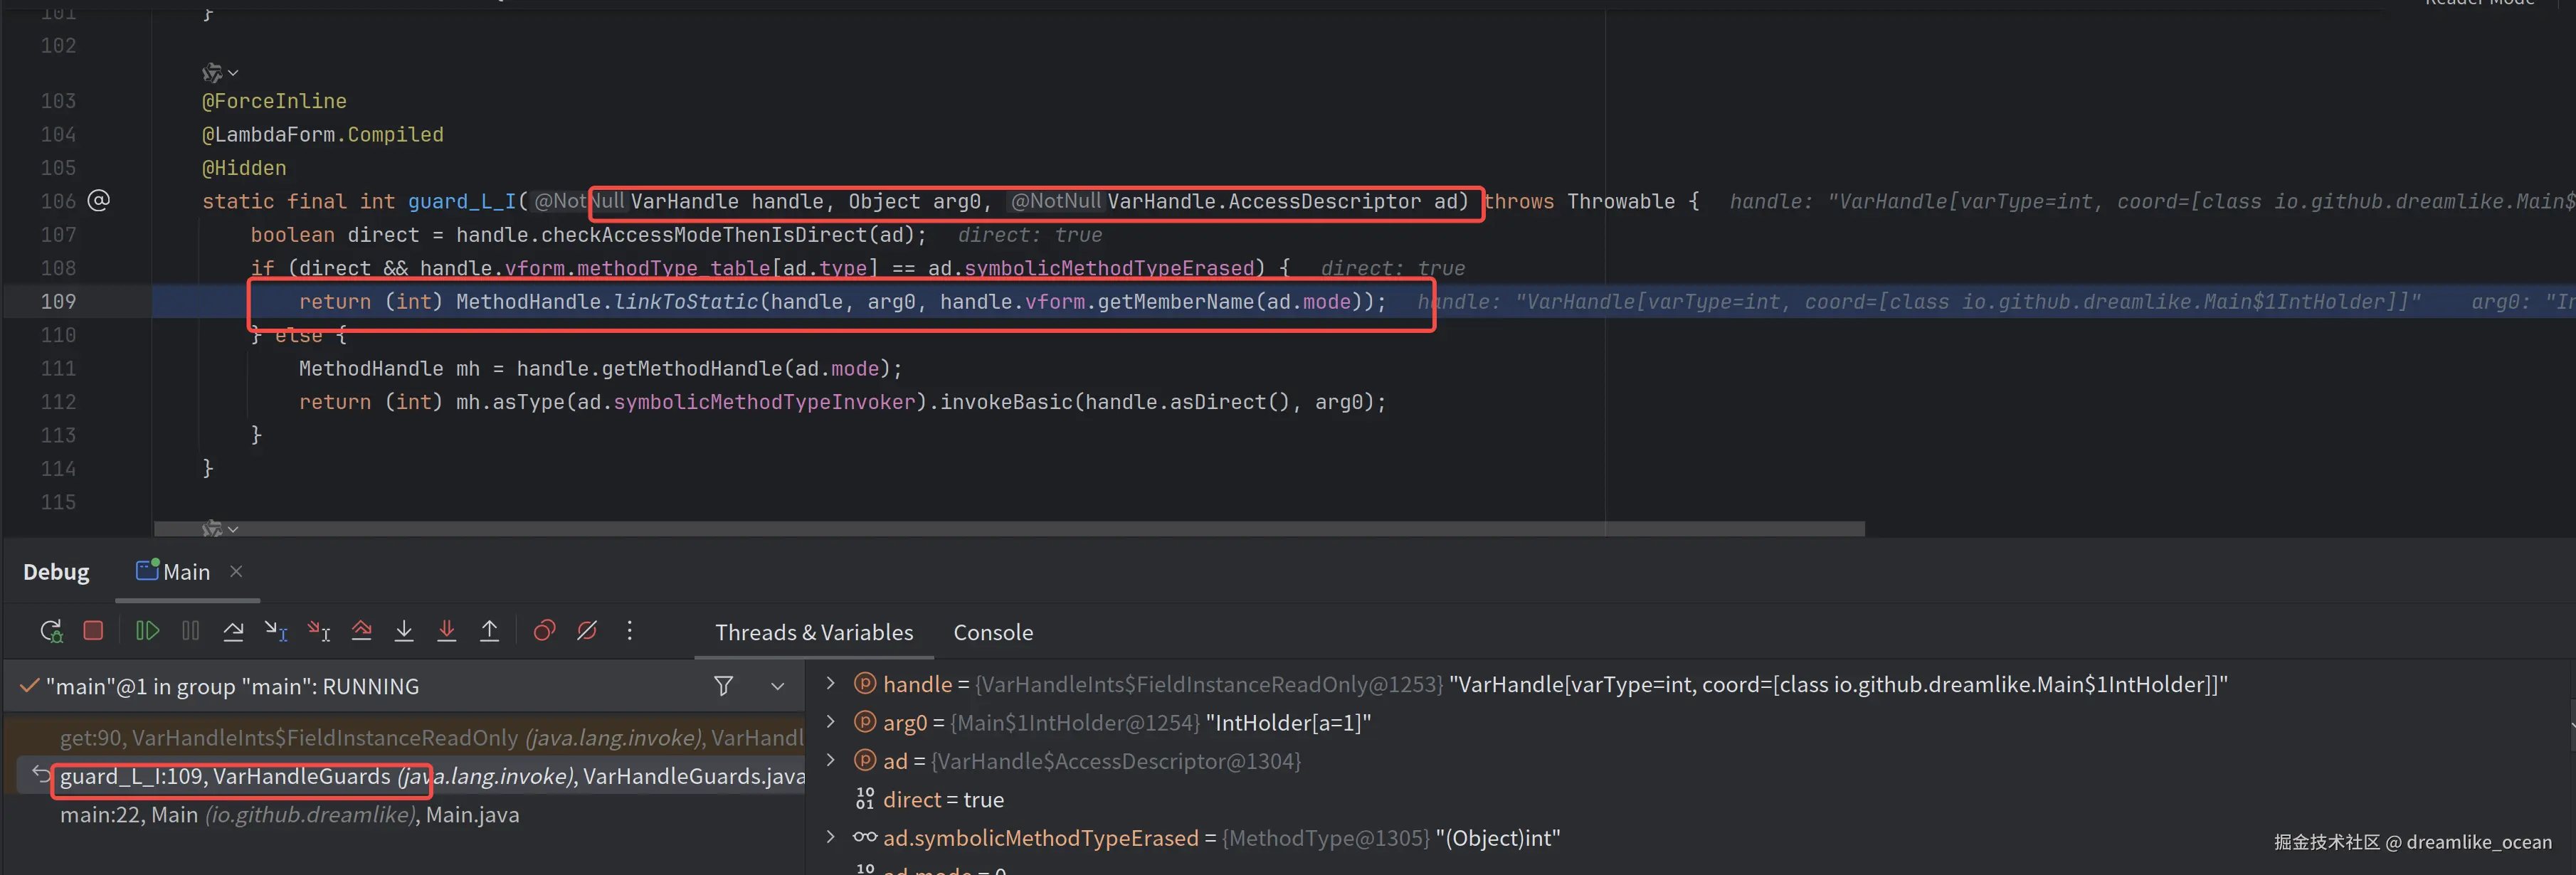
Task: Resume program execution with the green play icon
Action: click(147, 631)
